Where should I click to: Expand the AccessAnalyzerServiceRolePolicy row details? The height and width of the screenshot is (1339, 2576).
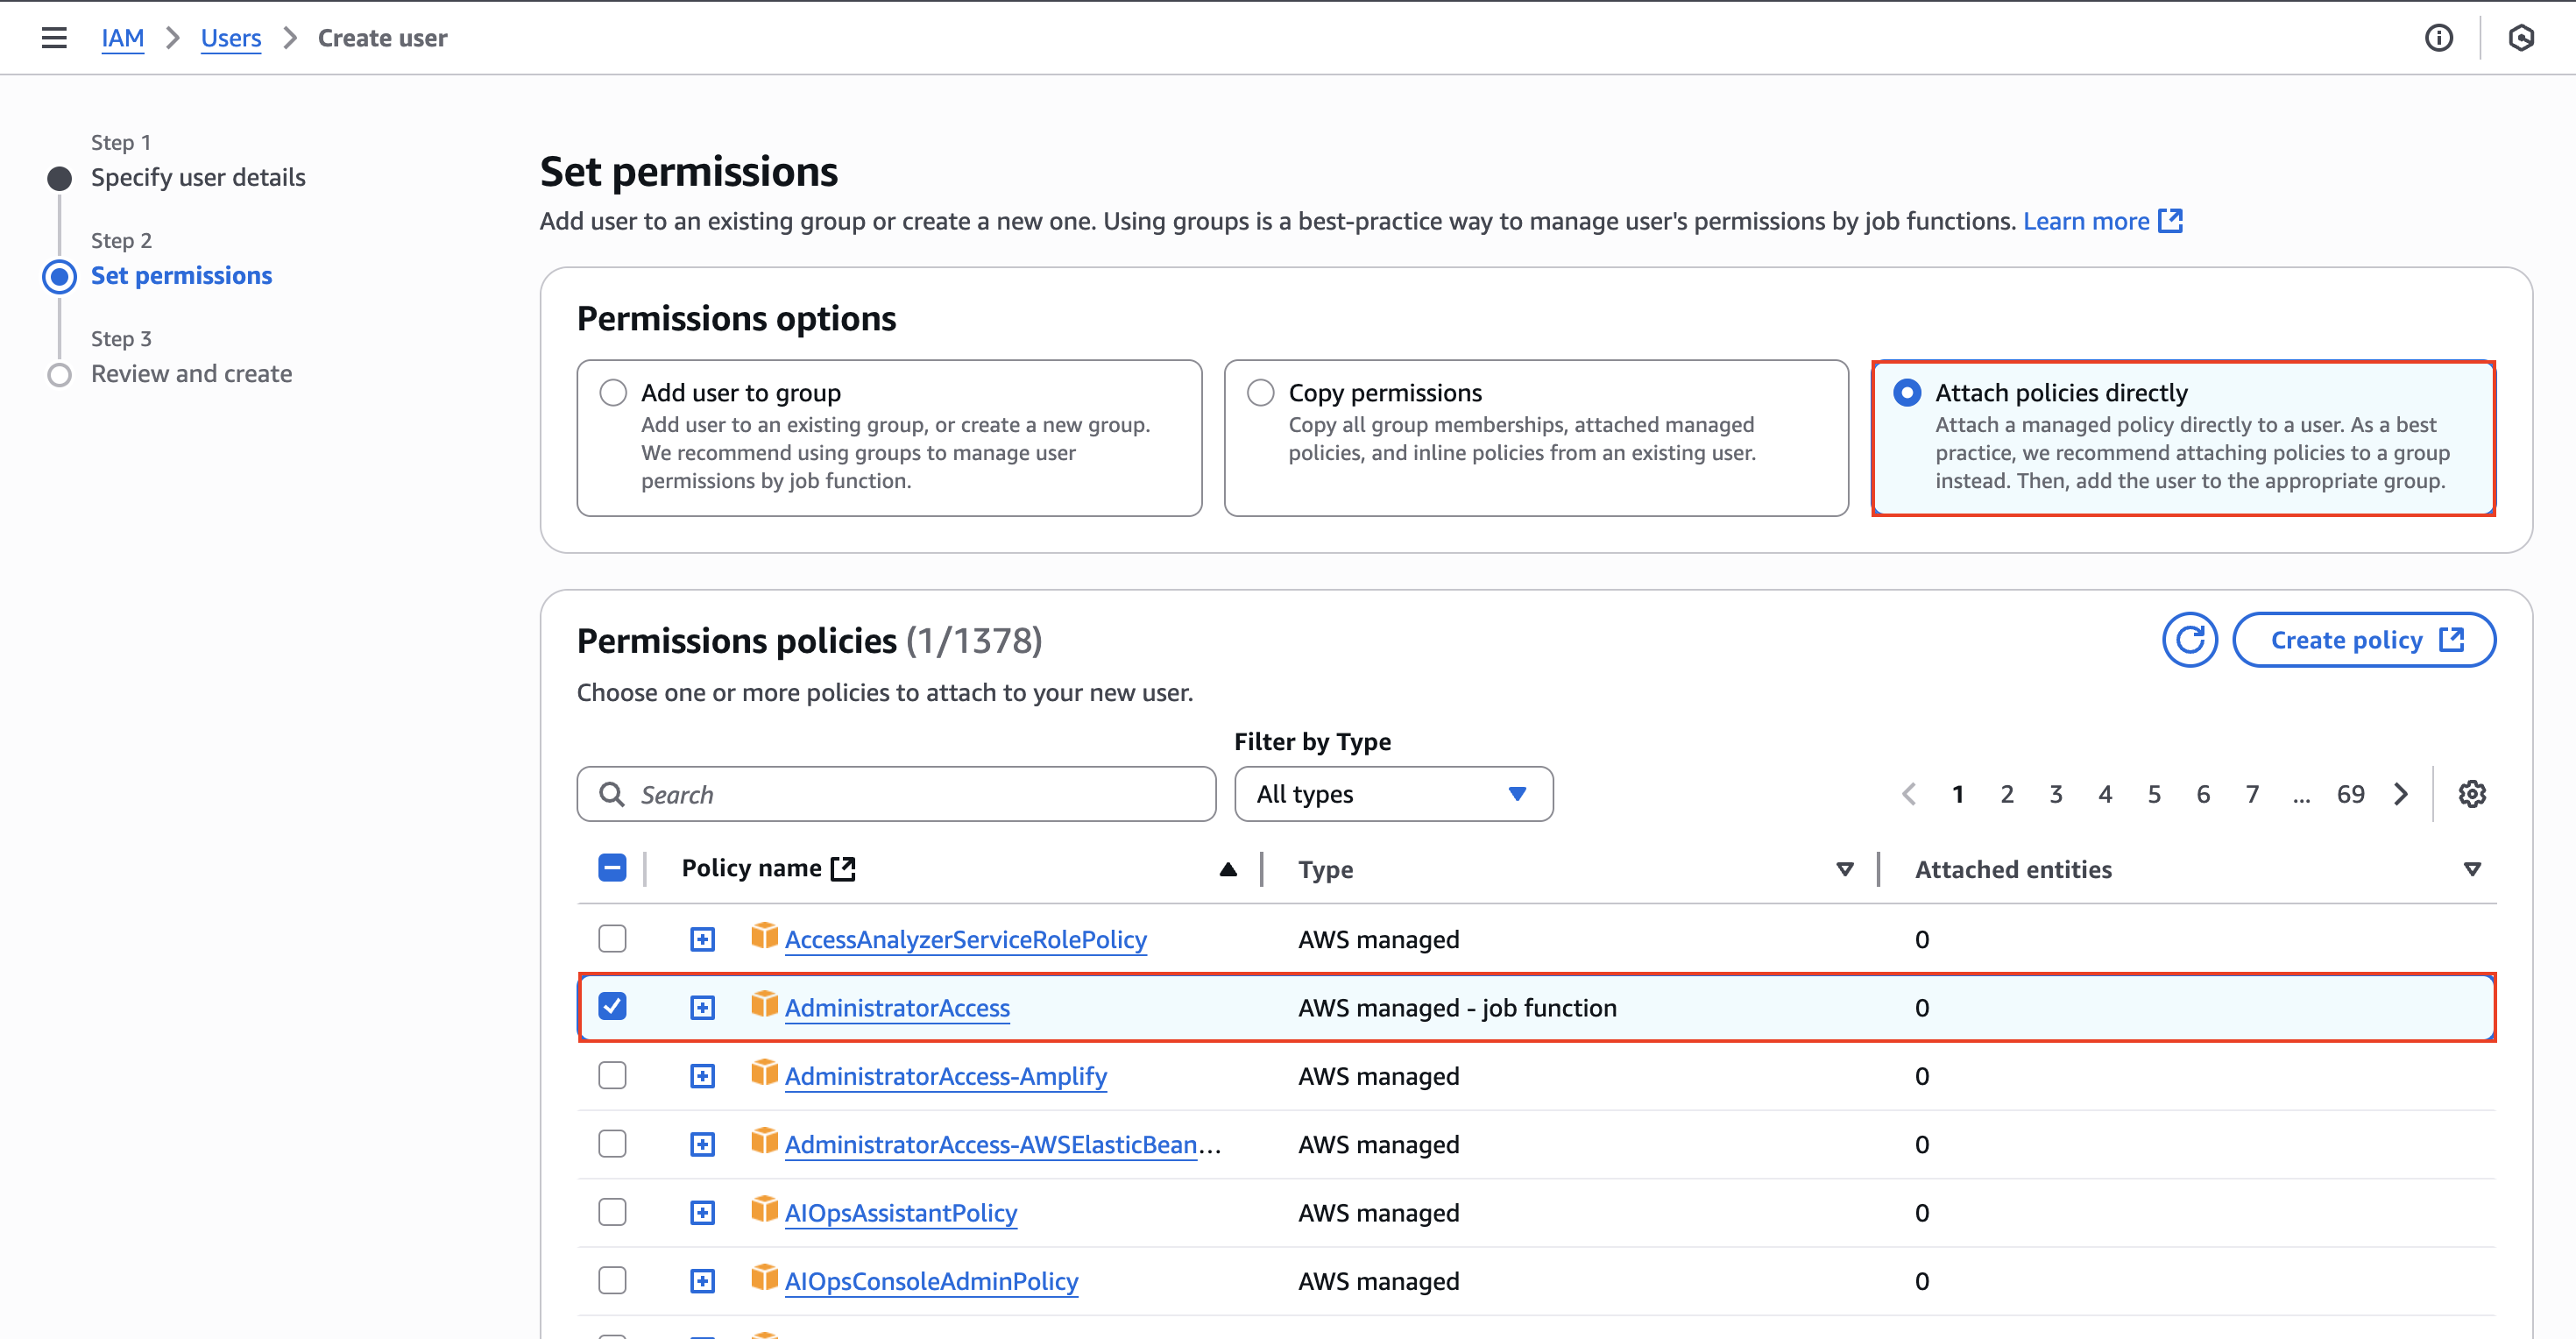click(x=702, y=939)
